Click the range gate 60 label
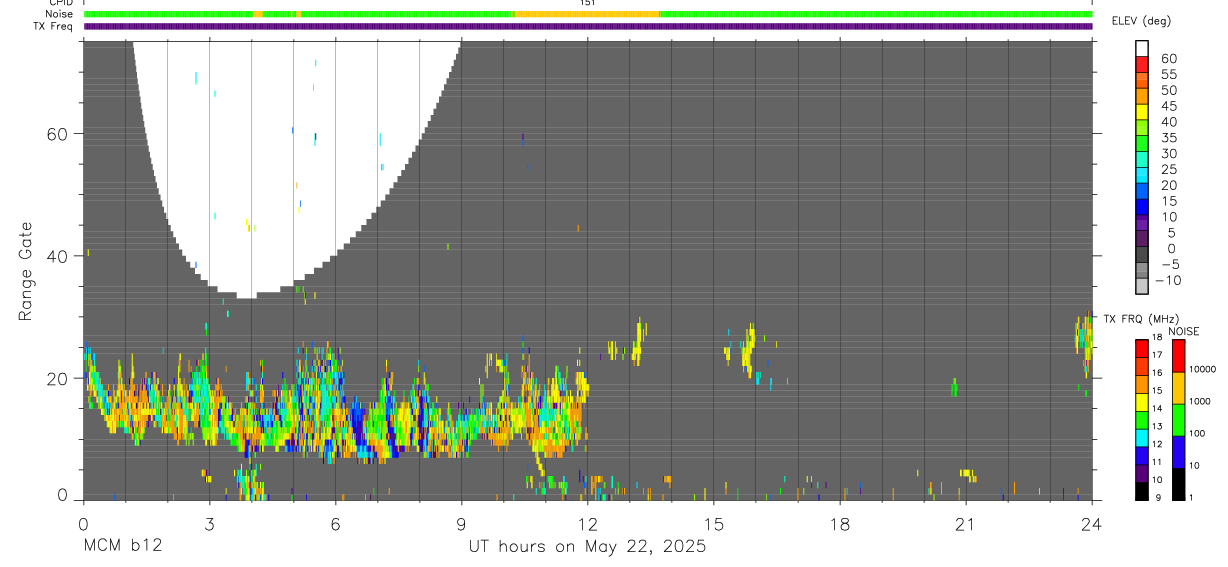 pos(57,134)
